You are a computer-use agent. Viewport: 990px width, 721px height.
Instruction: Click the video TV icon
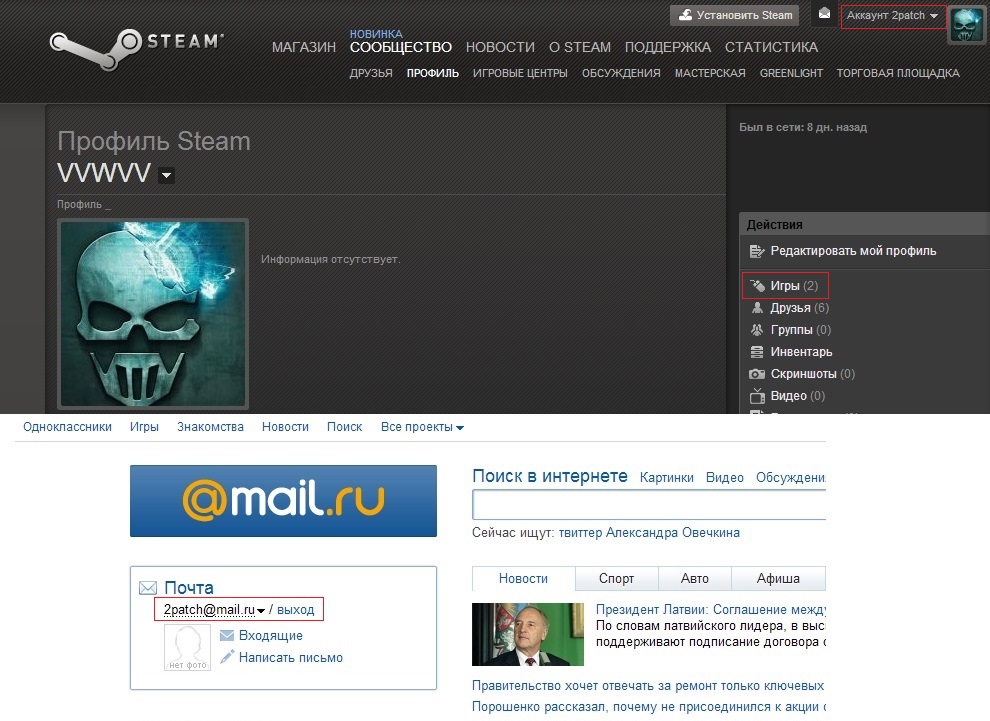757,396
